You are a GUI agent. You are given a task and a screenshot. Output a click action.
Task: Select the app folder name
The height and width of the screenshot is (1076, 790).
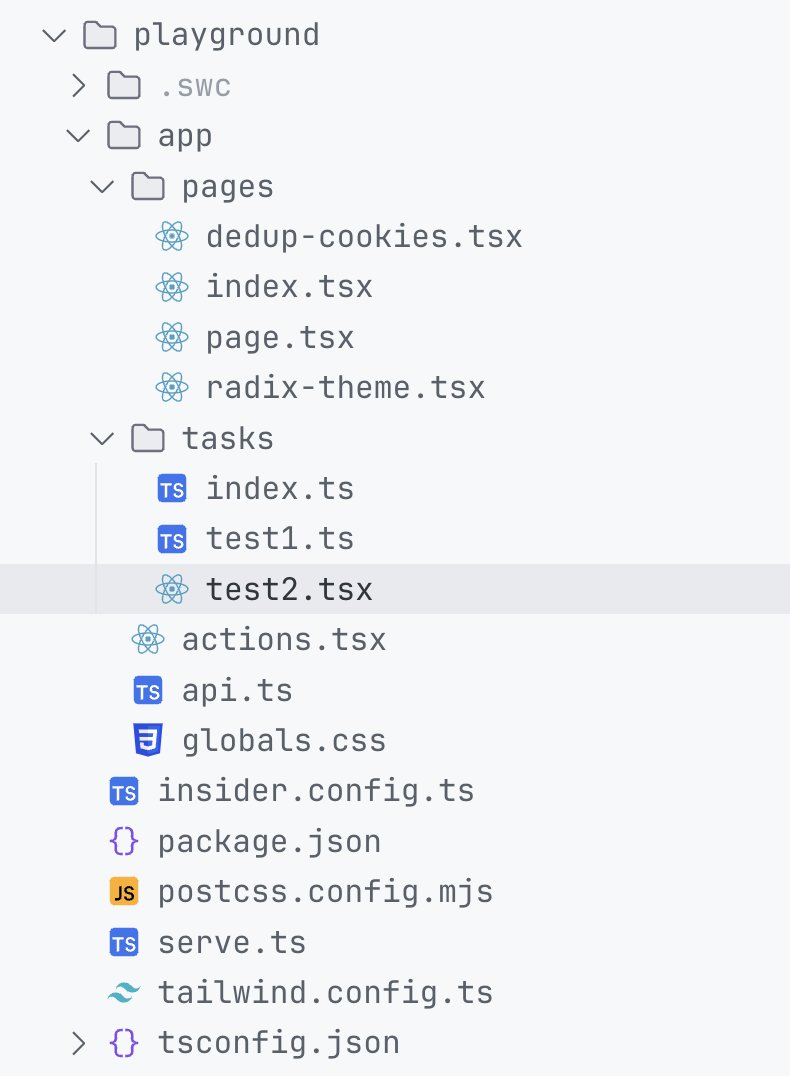[185, 137]
